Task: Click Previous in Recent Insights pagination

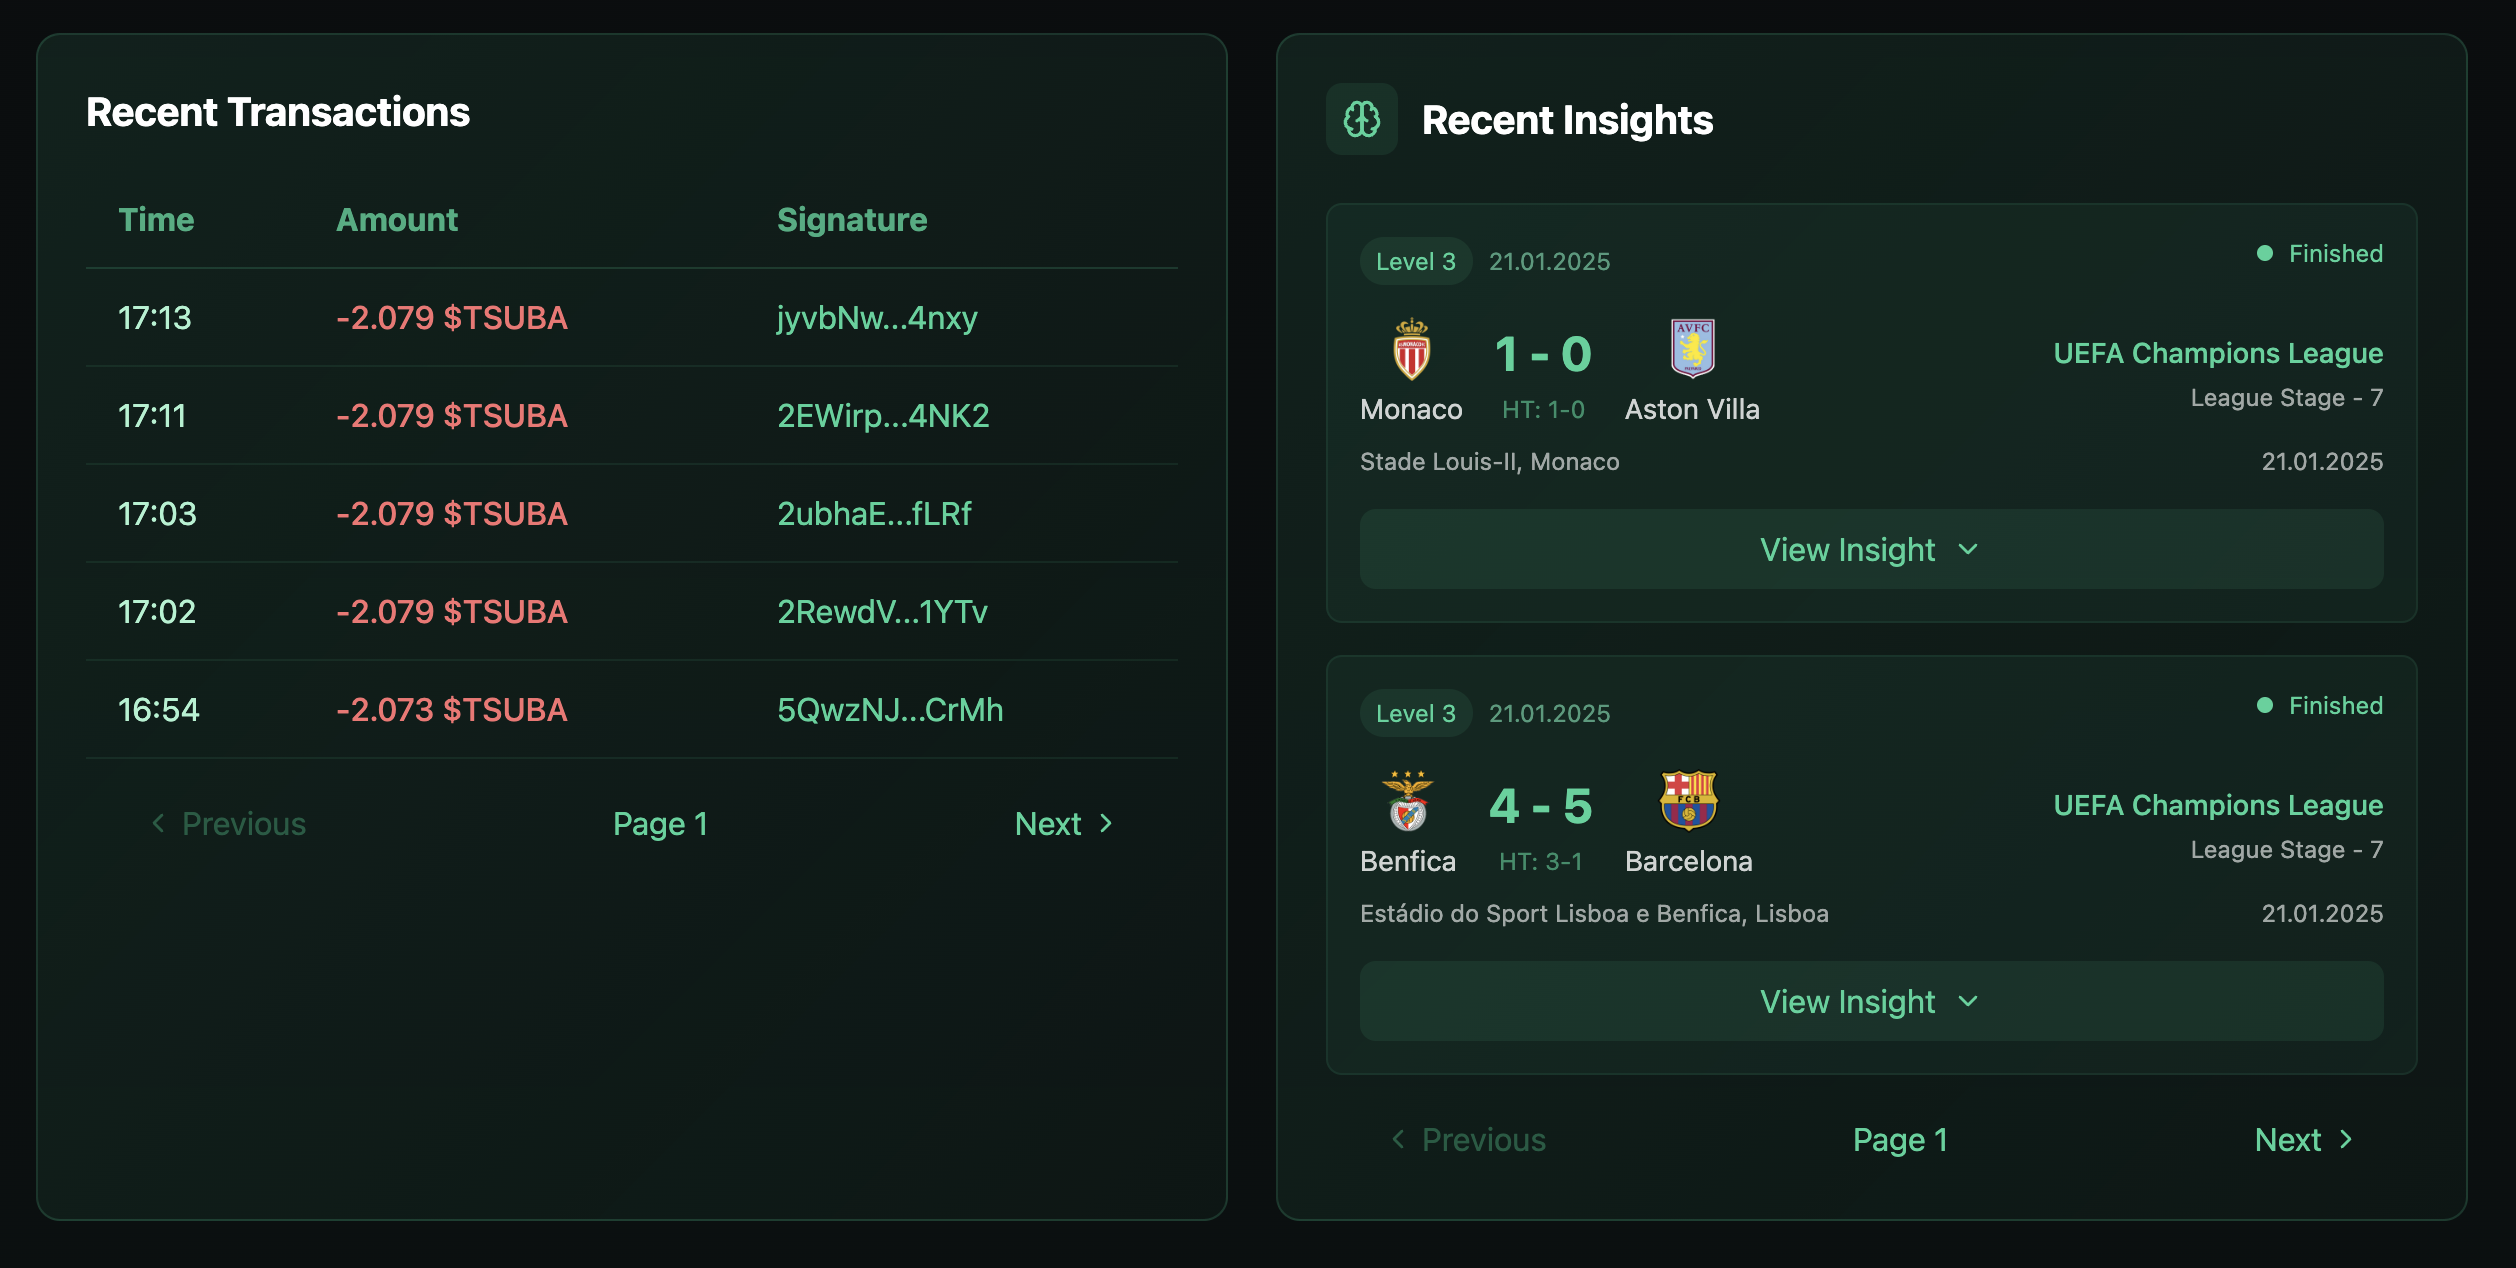Action: [1468, 1139]
